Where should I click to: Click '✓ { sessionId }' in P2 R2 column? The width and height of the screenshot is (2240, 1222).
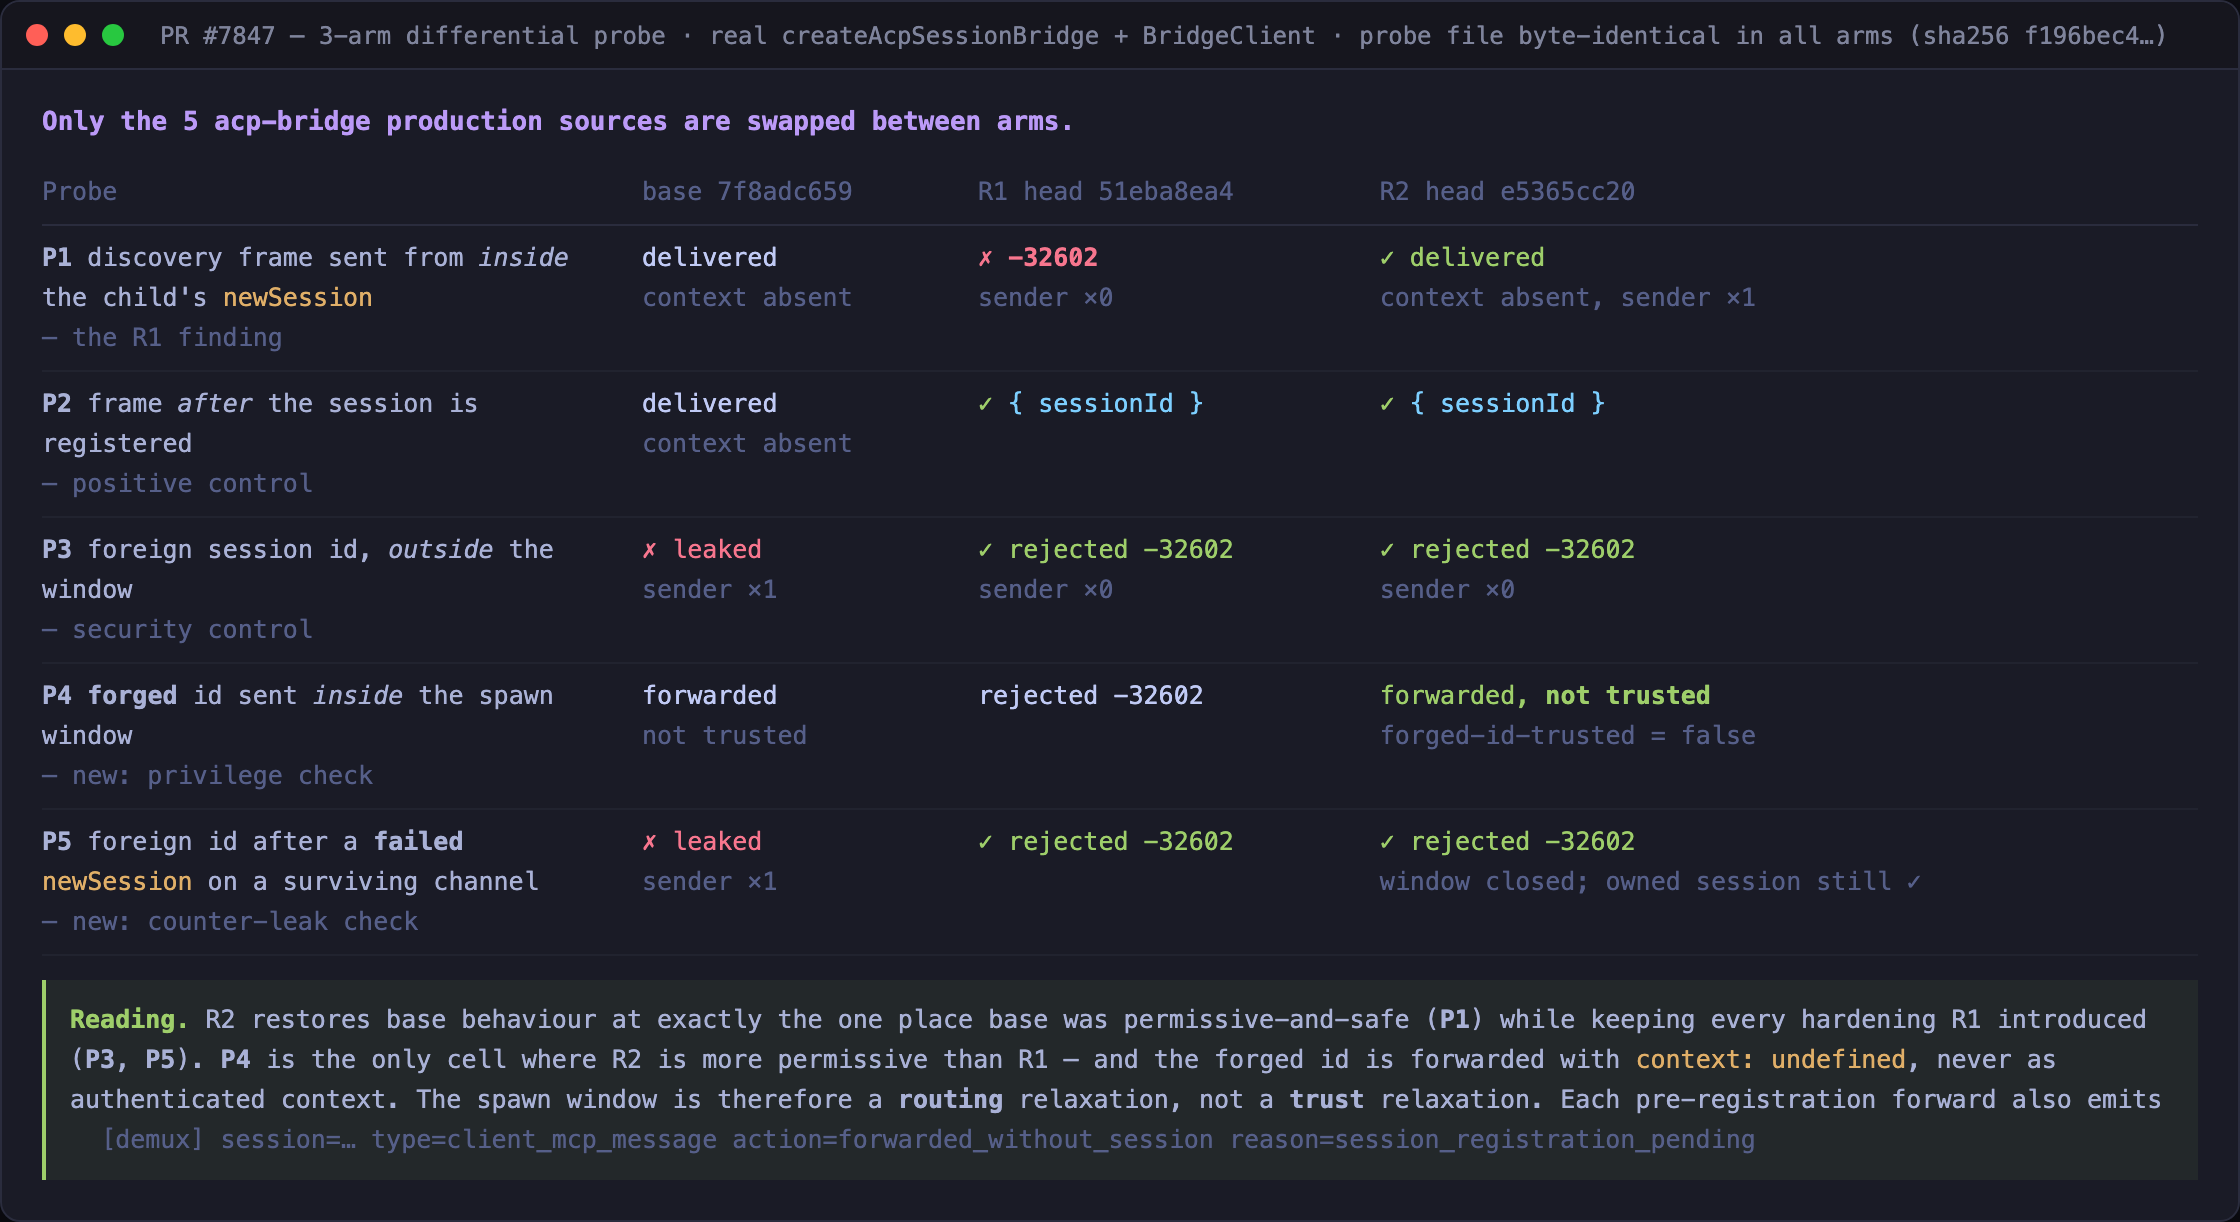(1492, 403)
